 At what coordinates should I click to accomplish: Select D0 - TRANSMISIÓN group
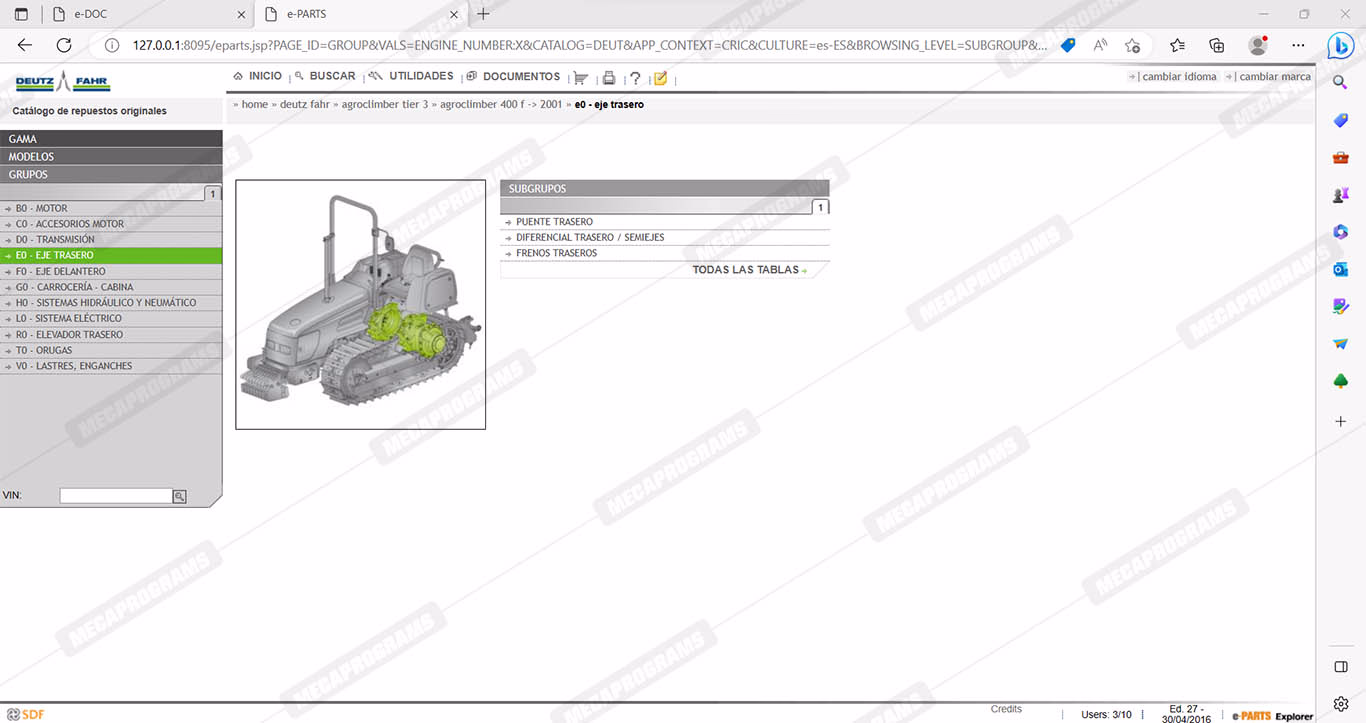pyautogui.click(x=111, y=240)
